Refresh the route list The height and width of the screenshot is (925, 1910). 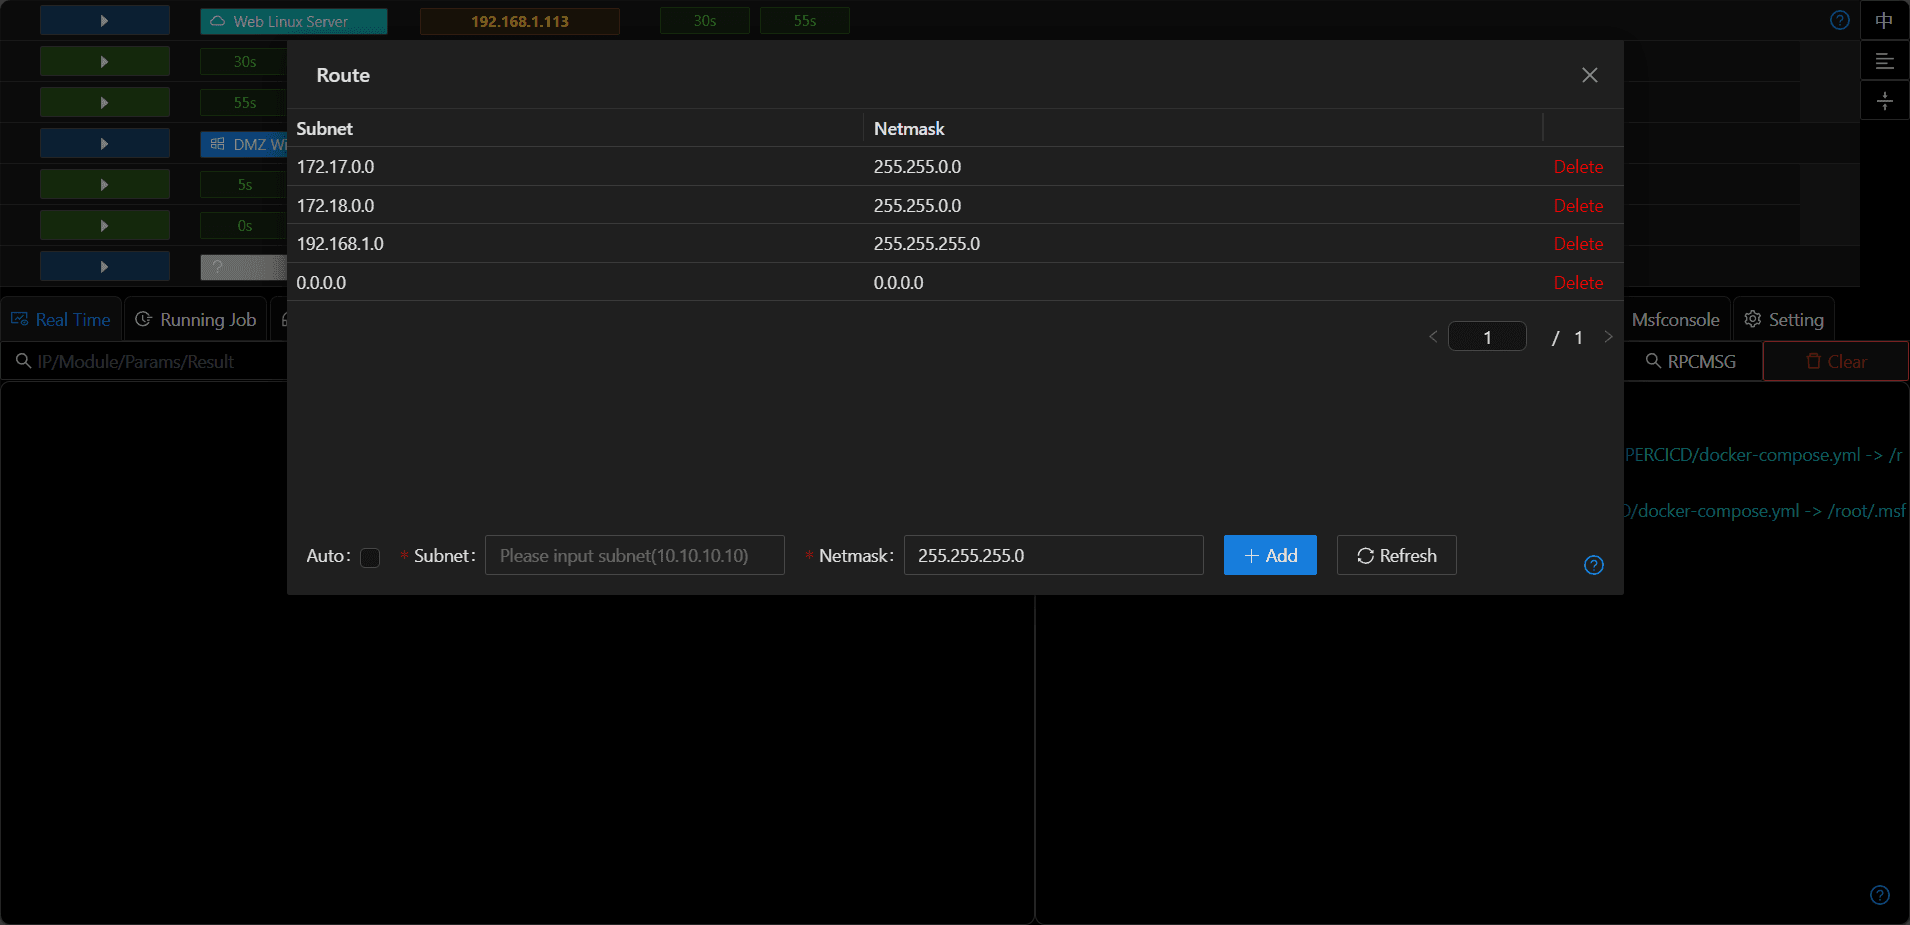click(x=1396, y=555)
